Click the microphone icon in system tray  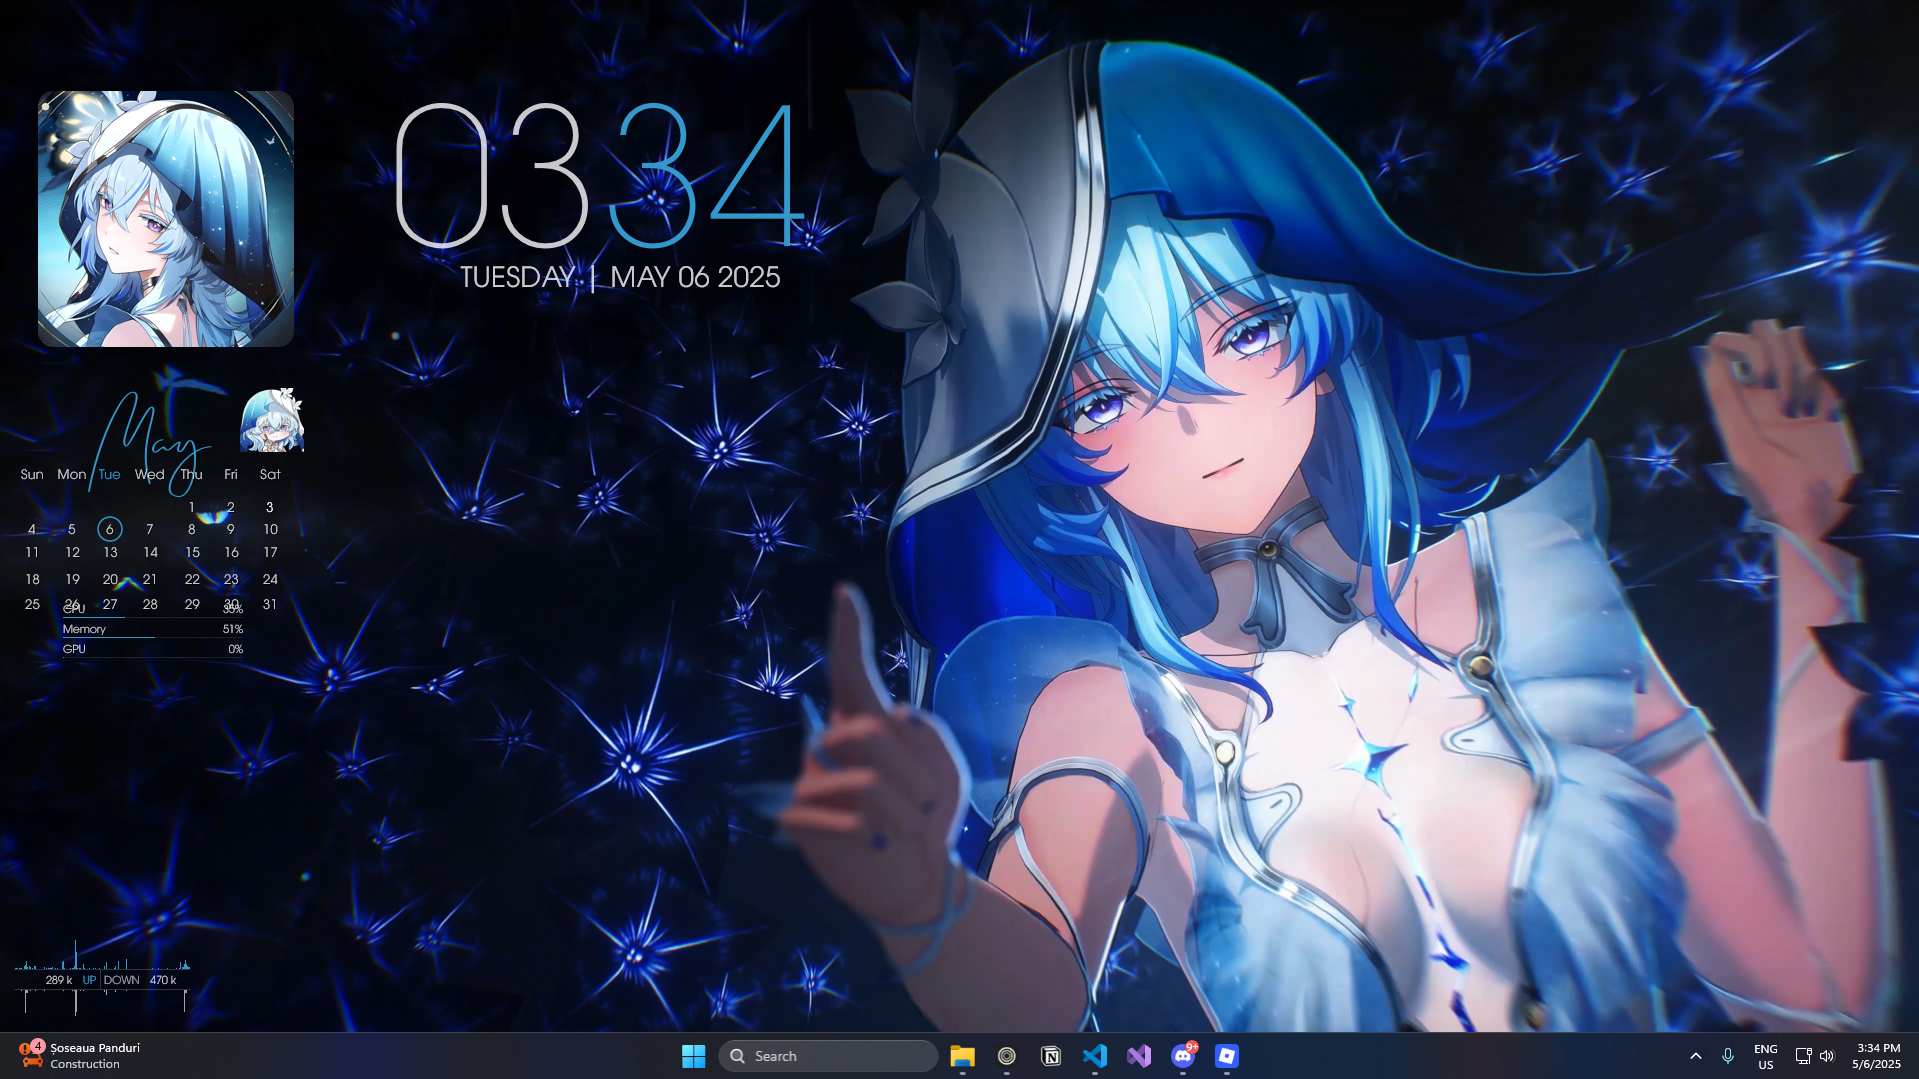1727,1056
